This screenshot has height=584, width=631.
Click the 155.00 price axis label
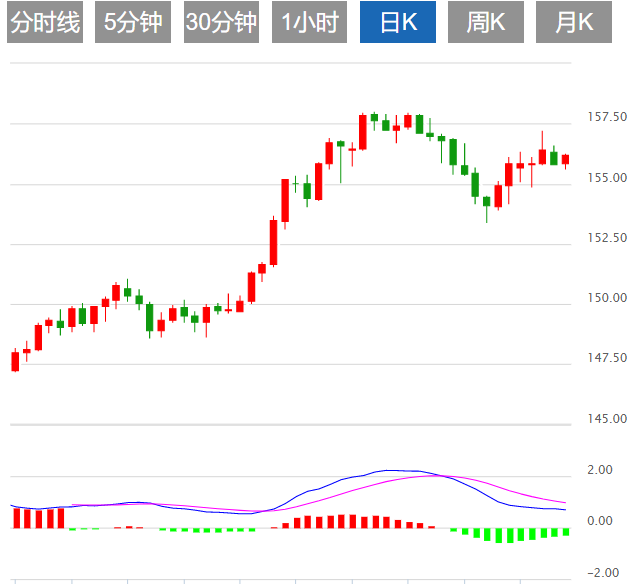607,177
